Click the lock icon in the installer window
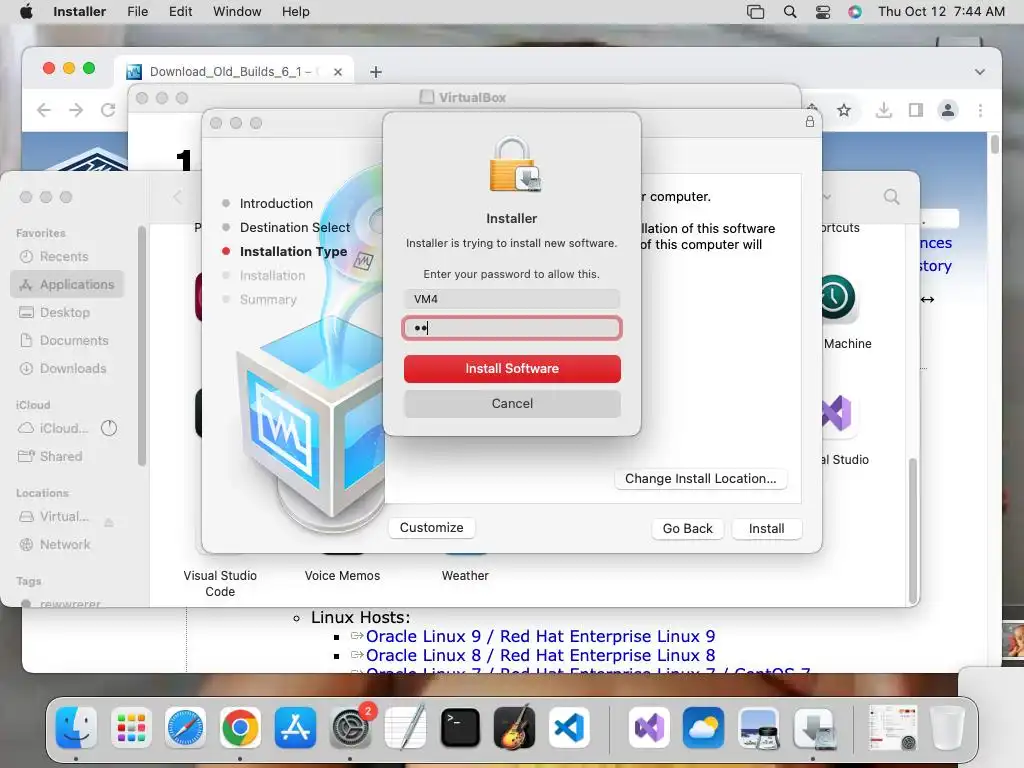The width and height of the screenshot is (1024, 768). pos(810,121)
